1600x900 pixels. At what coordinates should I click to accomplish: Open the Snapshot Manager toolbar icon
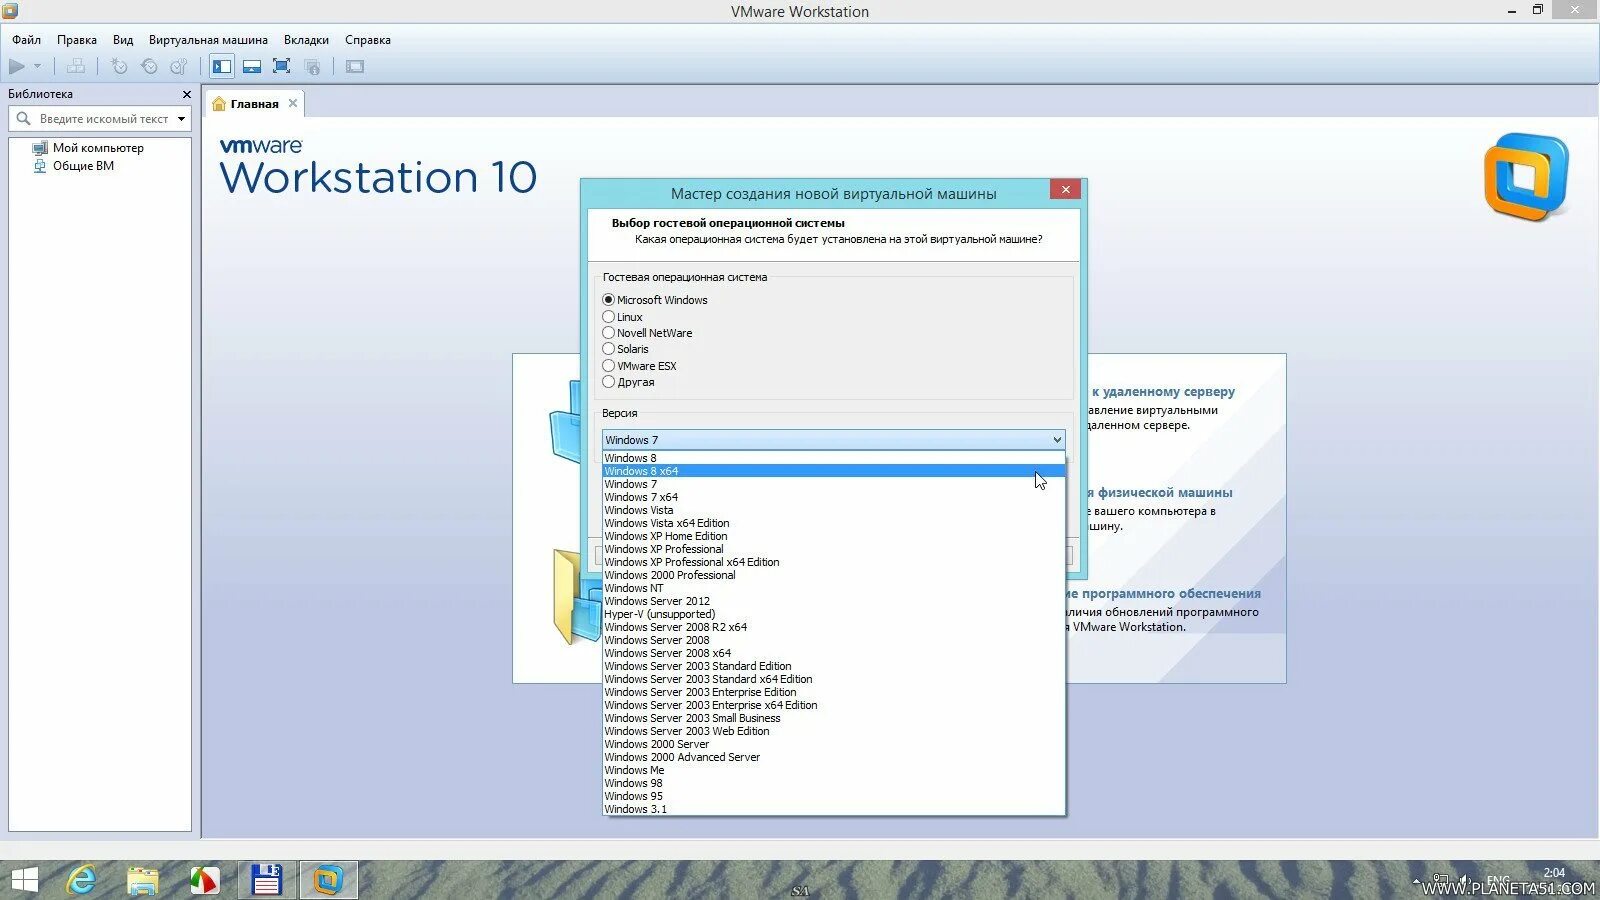[179, 67]
